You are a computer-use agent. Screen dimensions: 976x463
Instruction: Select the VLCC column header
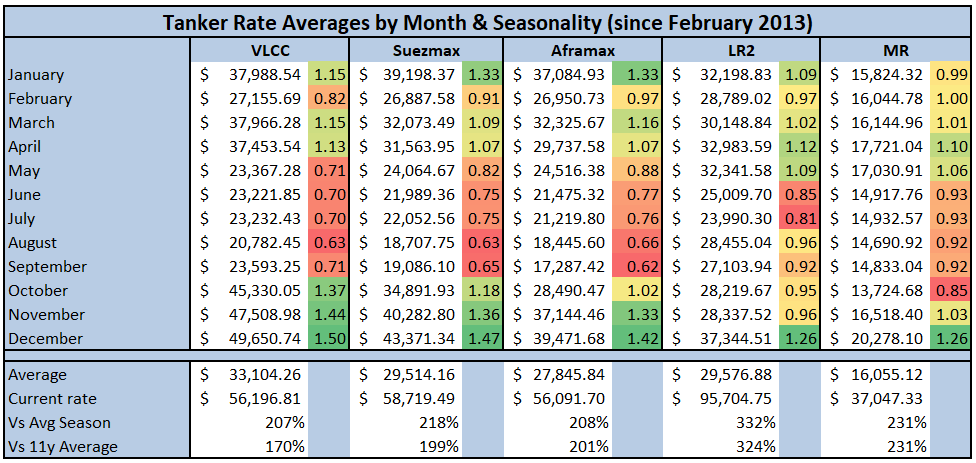269,51
